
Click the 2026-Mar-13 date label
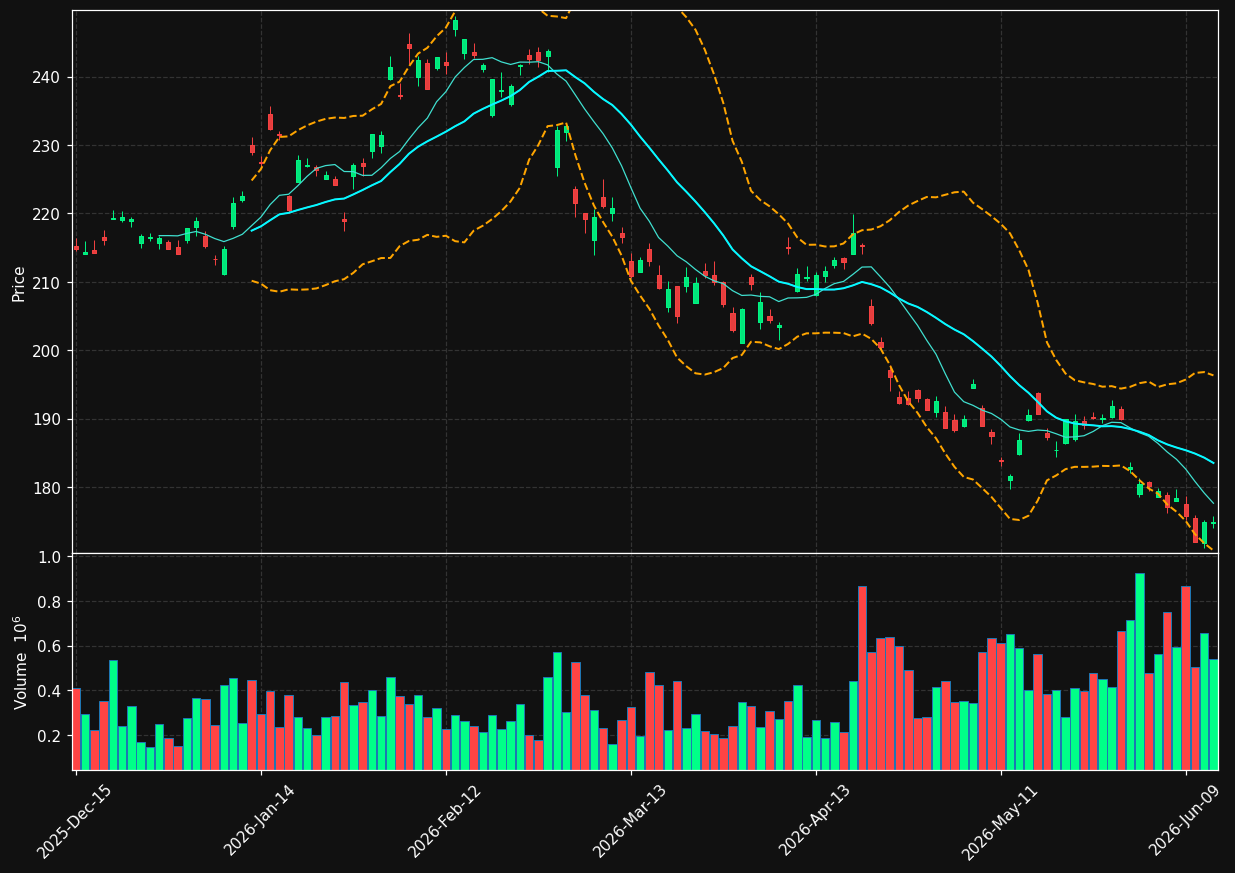[630, 820]
